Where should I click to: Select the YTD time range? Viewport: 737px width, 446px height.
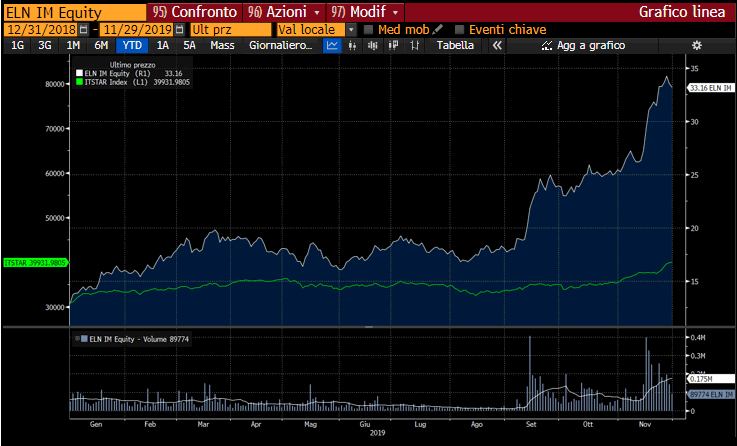[131, 46]
